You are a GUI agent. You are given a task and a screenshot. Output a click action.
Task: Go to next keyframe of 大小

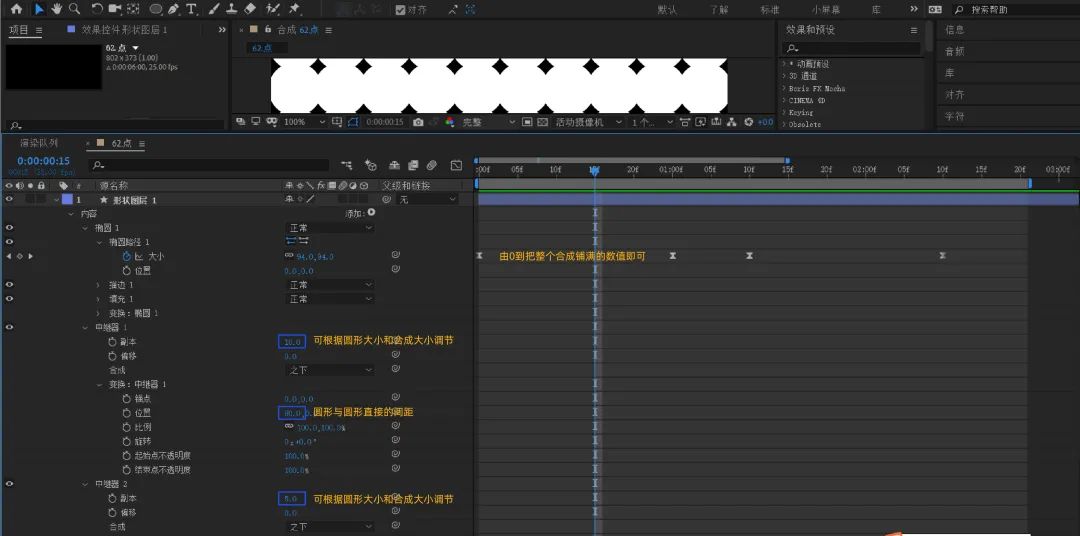(x=30, y=256)
